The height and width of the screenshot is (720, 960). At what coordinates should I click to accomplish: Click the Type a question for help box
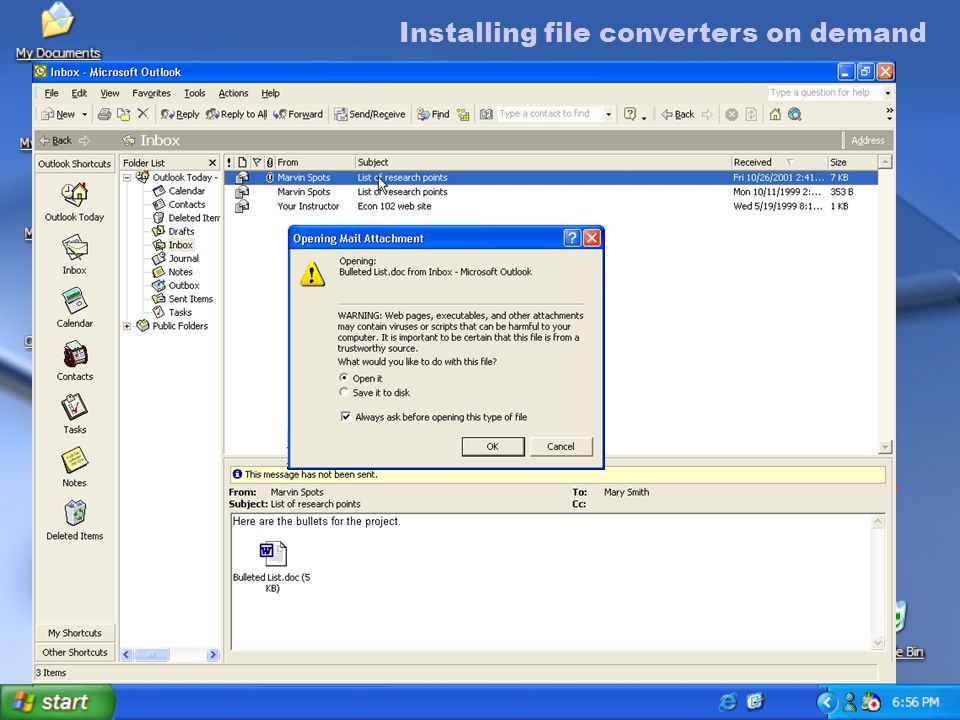coord(825,92)
